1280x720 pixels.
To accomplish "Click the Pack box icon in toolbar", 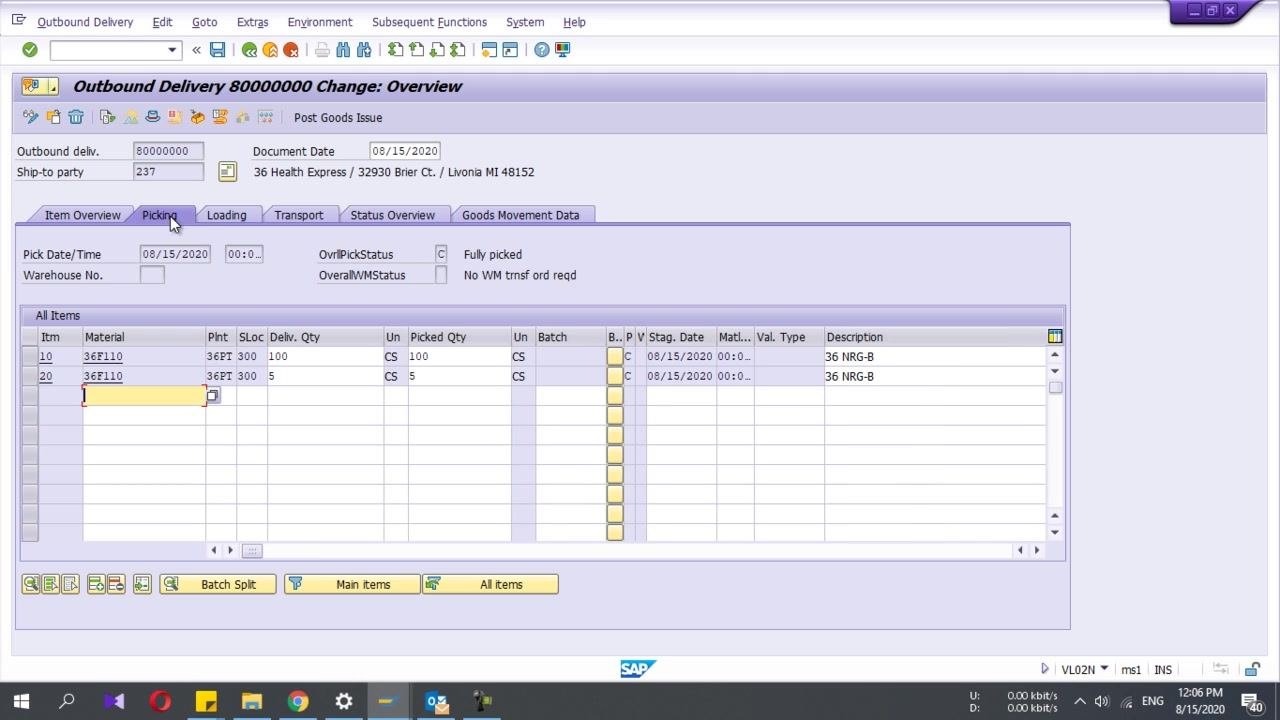I will pyautogui.click(x=197, y=117).
